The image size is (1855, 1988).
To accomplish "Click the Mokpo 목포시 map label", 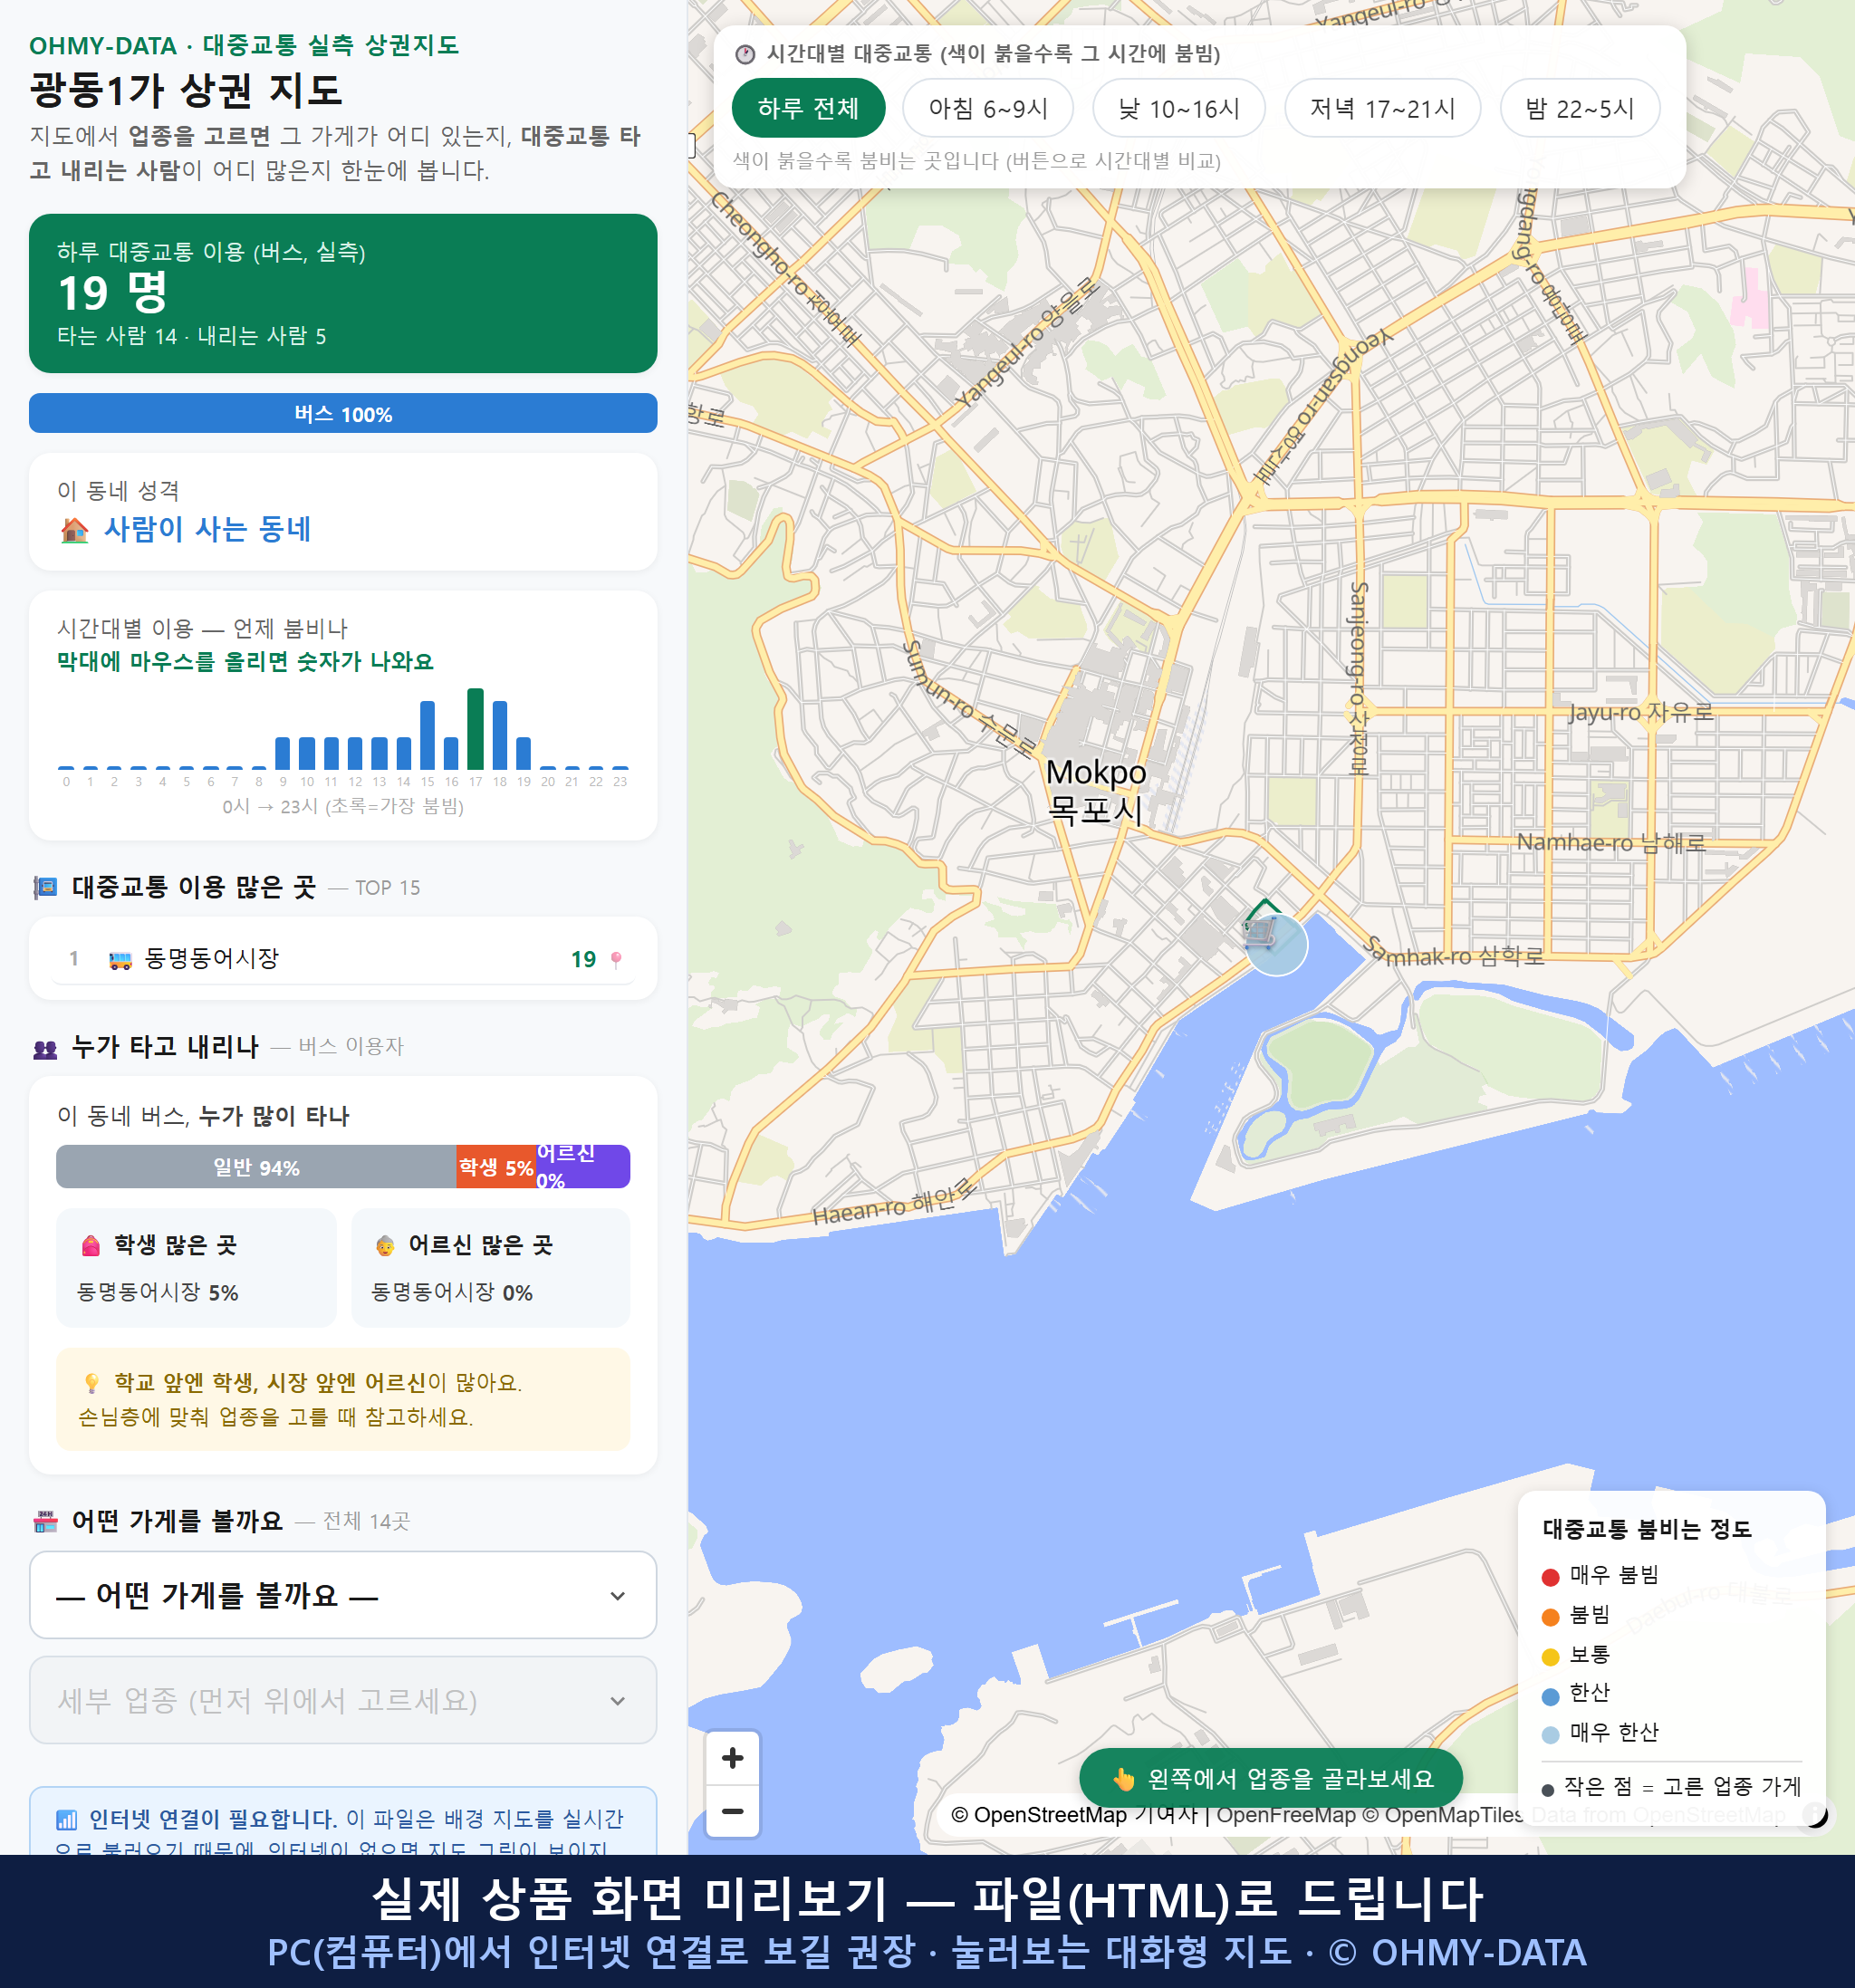I will tap(1096, 790).
